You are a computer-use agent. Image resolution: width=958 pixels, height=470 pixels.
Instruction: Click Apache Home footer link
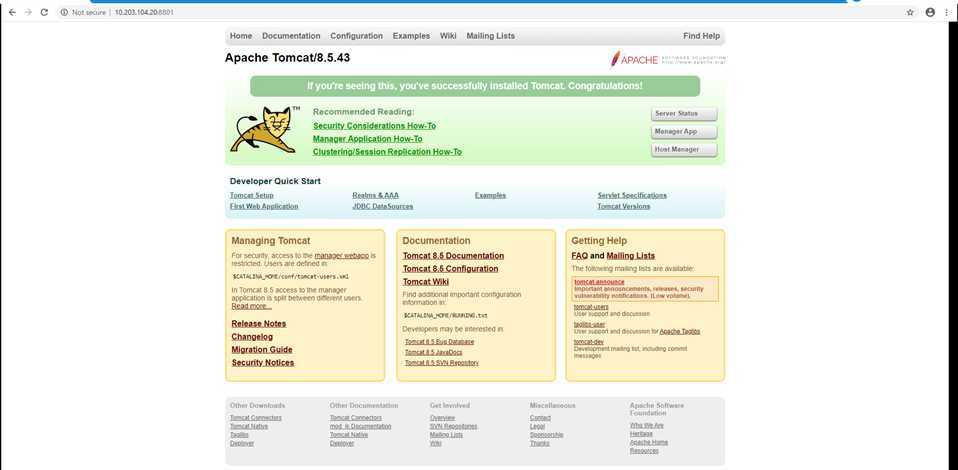click(x=649, y=442)
